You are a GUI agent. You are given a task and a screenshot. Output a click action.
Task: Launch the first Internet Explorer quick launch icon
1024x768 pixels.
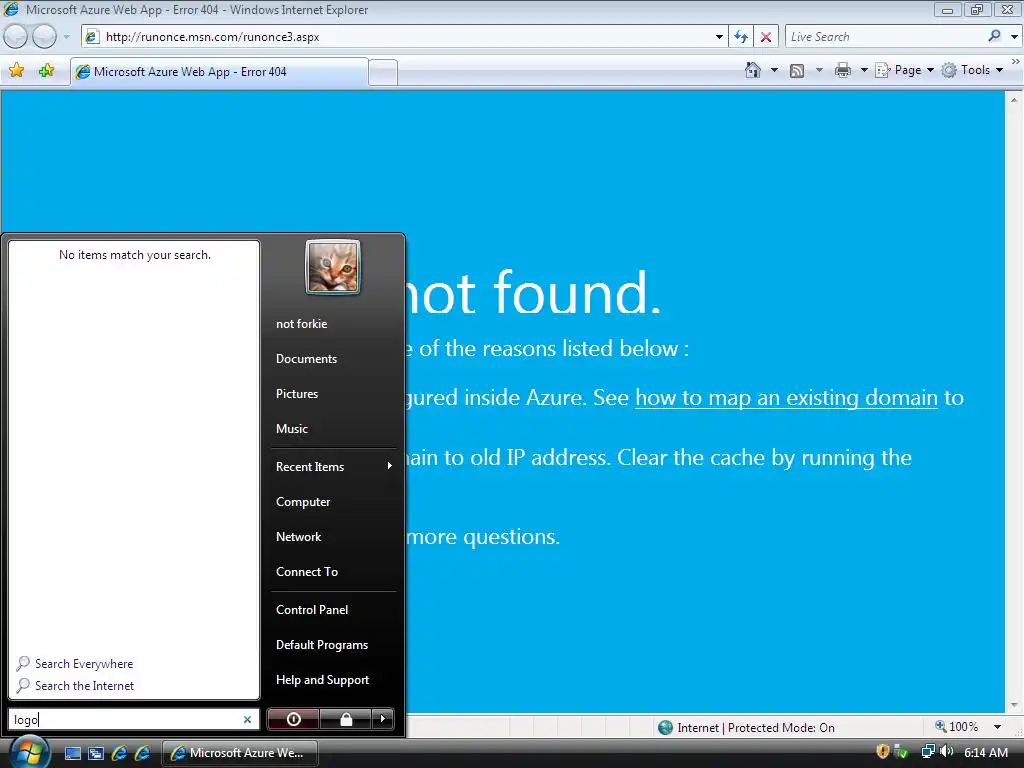click(119, 753)
